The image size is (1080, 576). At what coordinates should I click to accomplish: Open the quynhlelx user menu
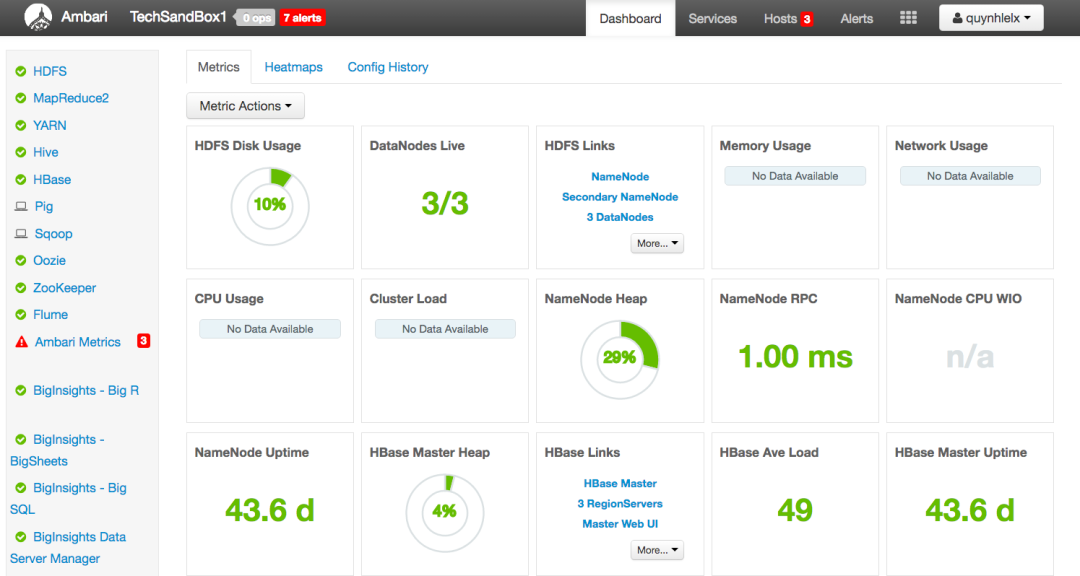[991, 18]
